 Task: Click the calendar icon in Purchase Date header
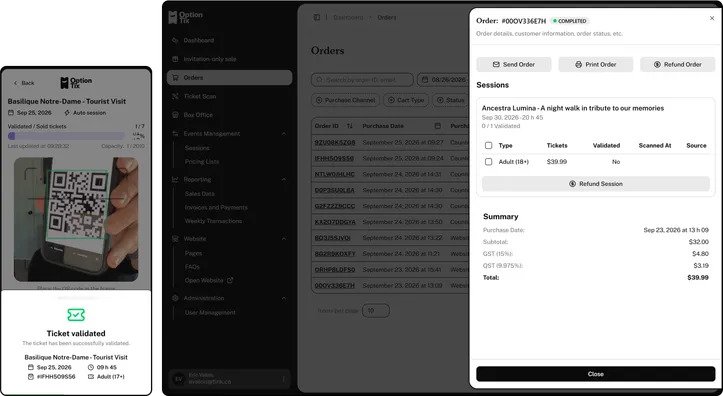(438, 126)
